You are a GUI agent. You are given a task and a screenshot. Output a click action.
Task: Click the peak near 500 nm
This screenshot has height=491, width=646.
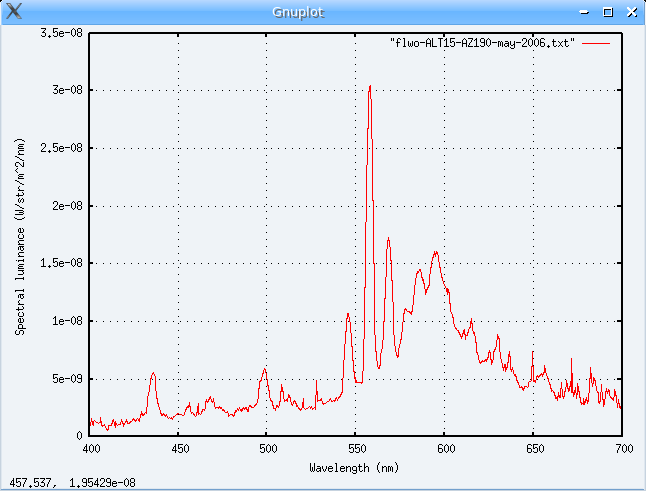pyautogui.click(x=265, y=370)
